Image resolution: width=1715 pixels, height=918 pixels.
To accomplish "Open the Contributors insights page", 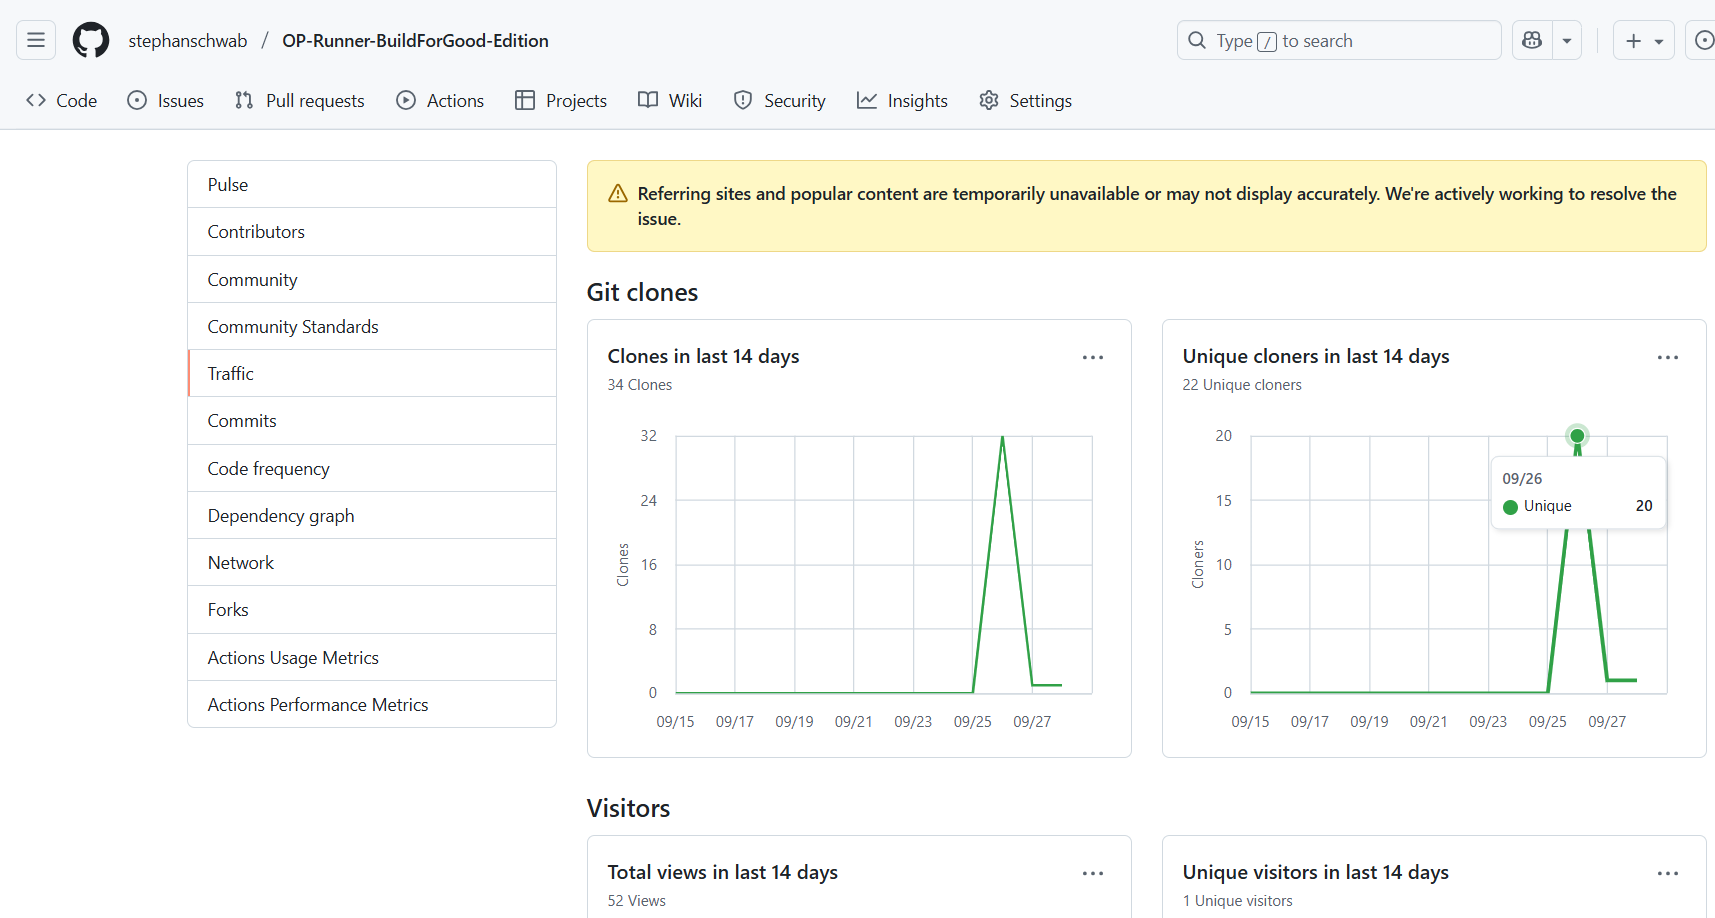I will (x=256, y=232).
